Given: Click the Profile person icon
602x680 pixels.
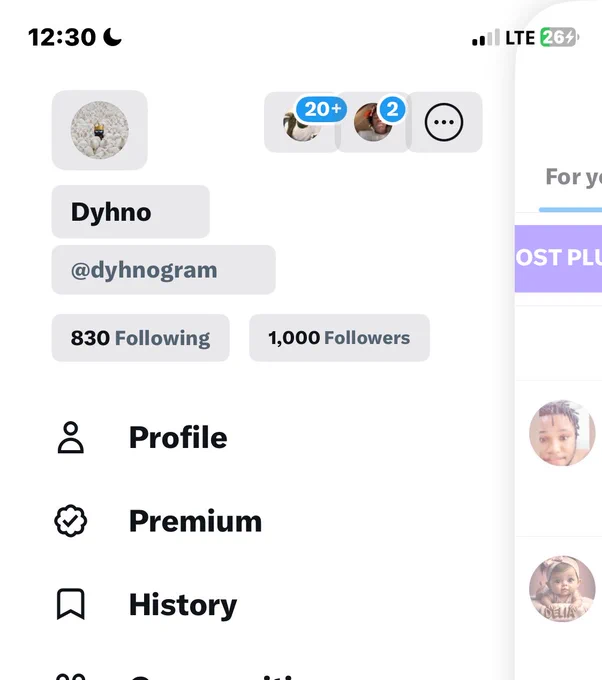Looking at the screenshot, I should 71,438.
